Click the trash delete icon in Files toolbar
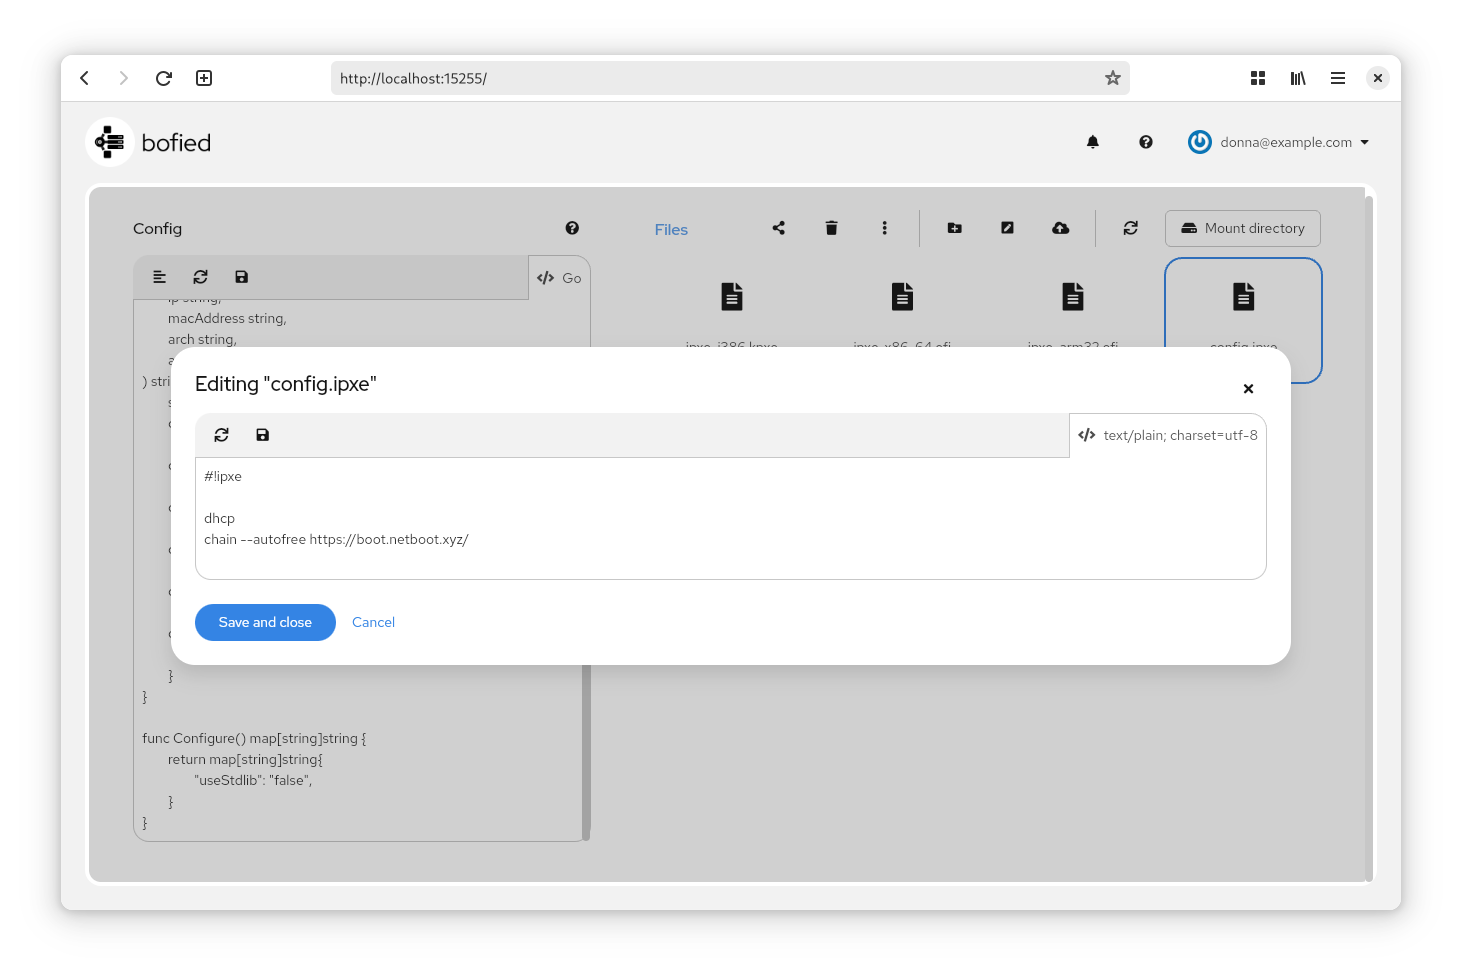The height and width of the screenshot is (977, 1462). [x=831, y=228]
